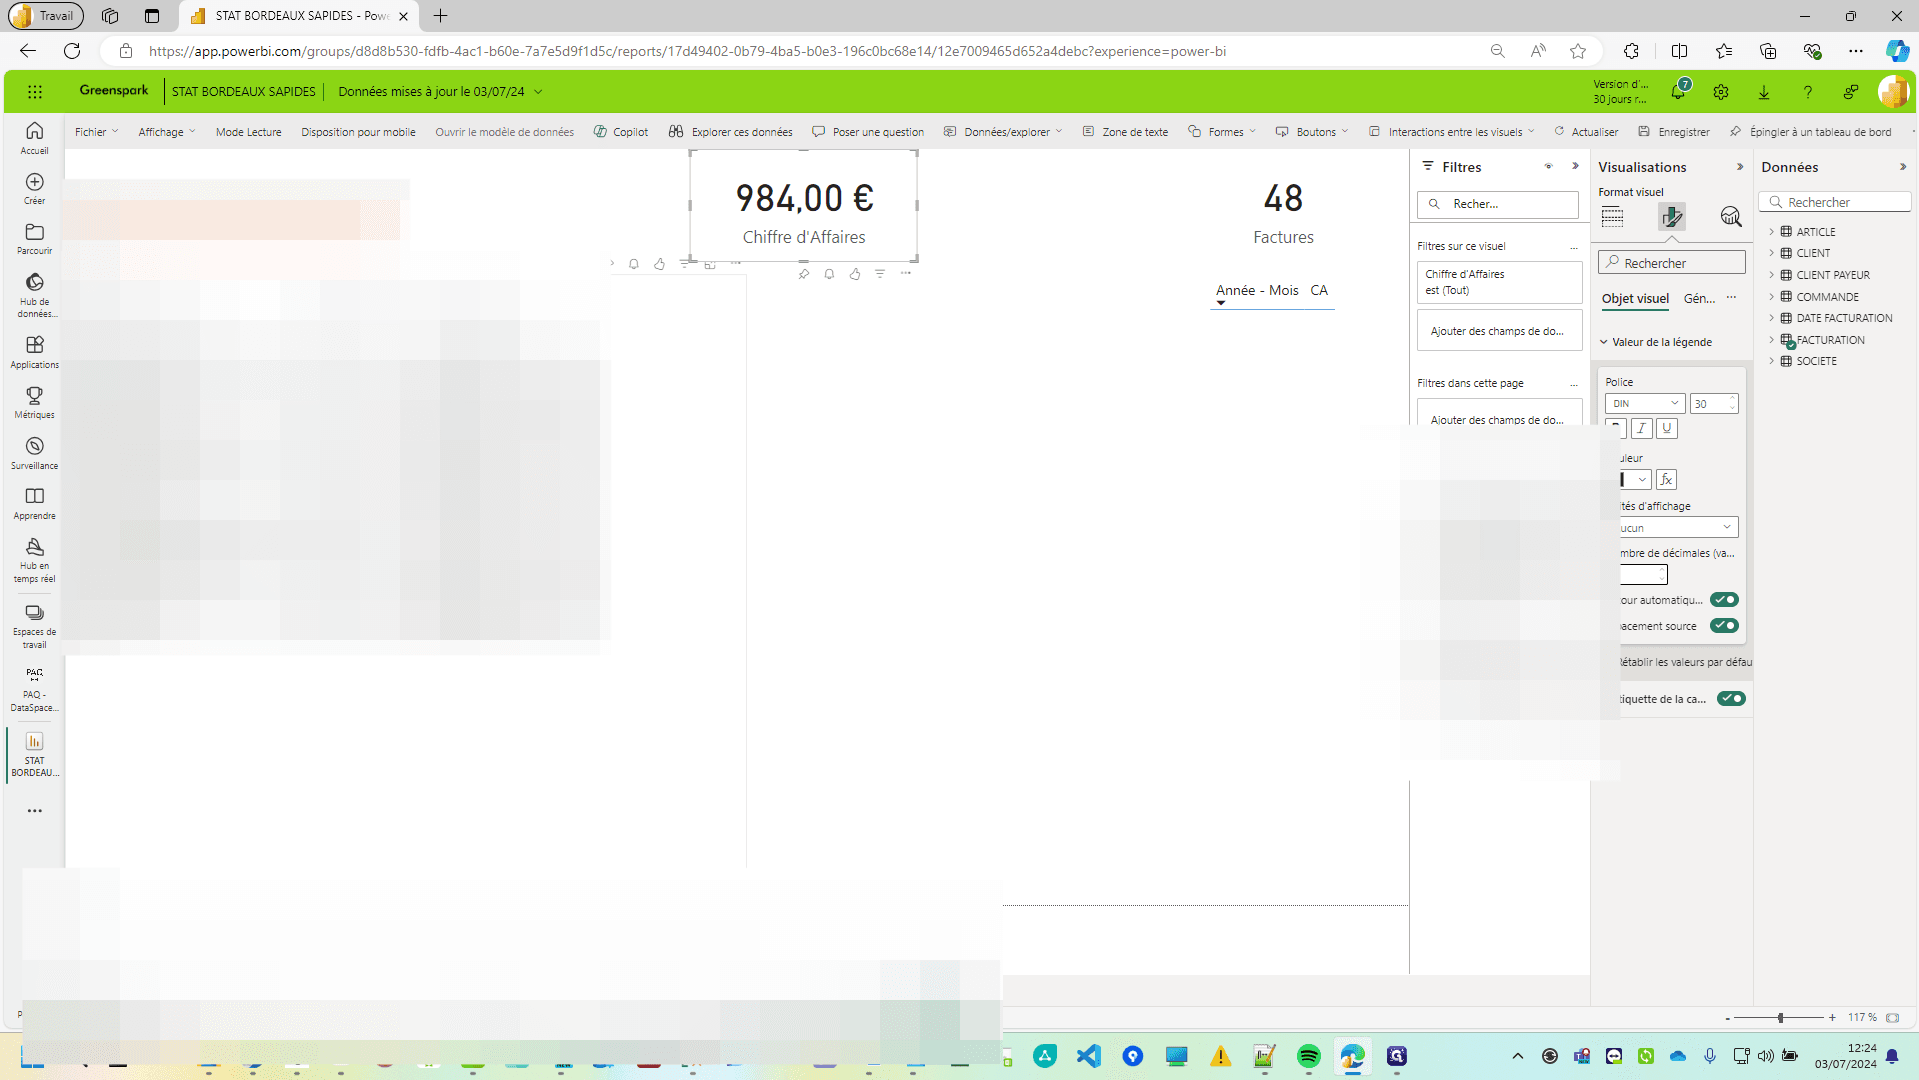Click Explorer ces données
The image size is (1919, 1080).
pos(731,132)
